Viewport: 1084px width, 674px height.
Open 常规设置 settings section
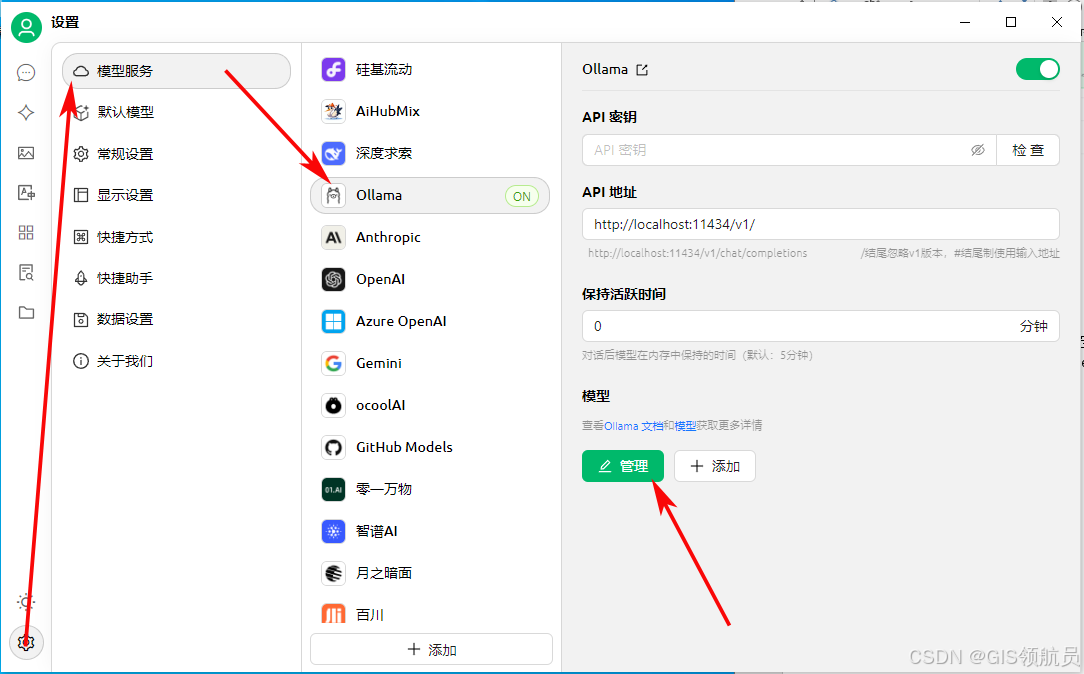tap(176, 153)
